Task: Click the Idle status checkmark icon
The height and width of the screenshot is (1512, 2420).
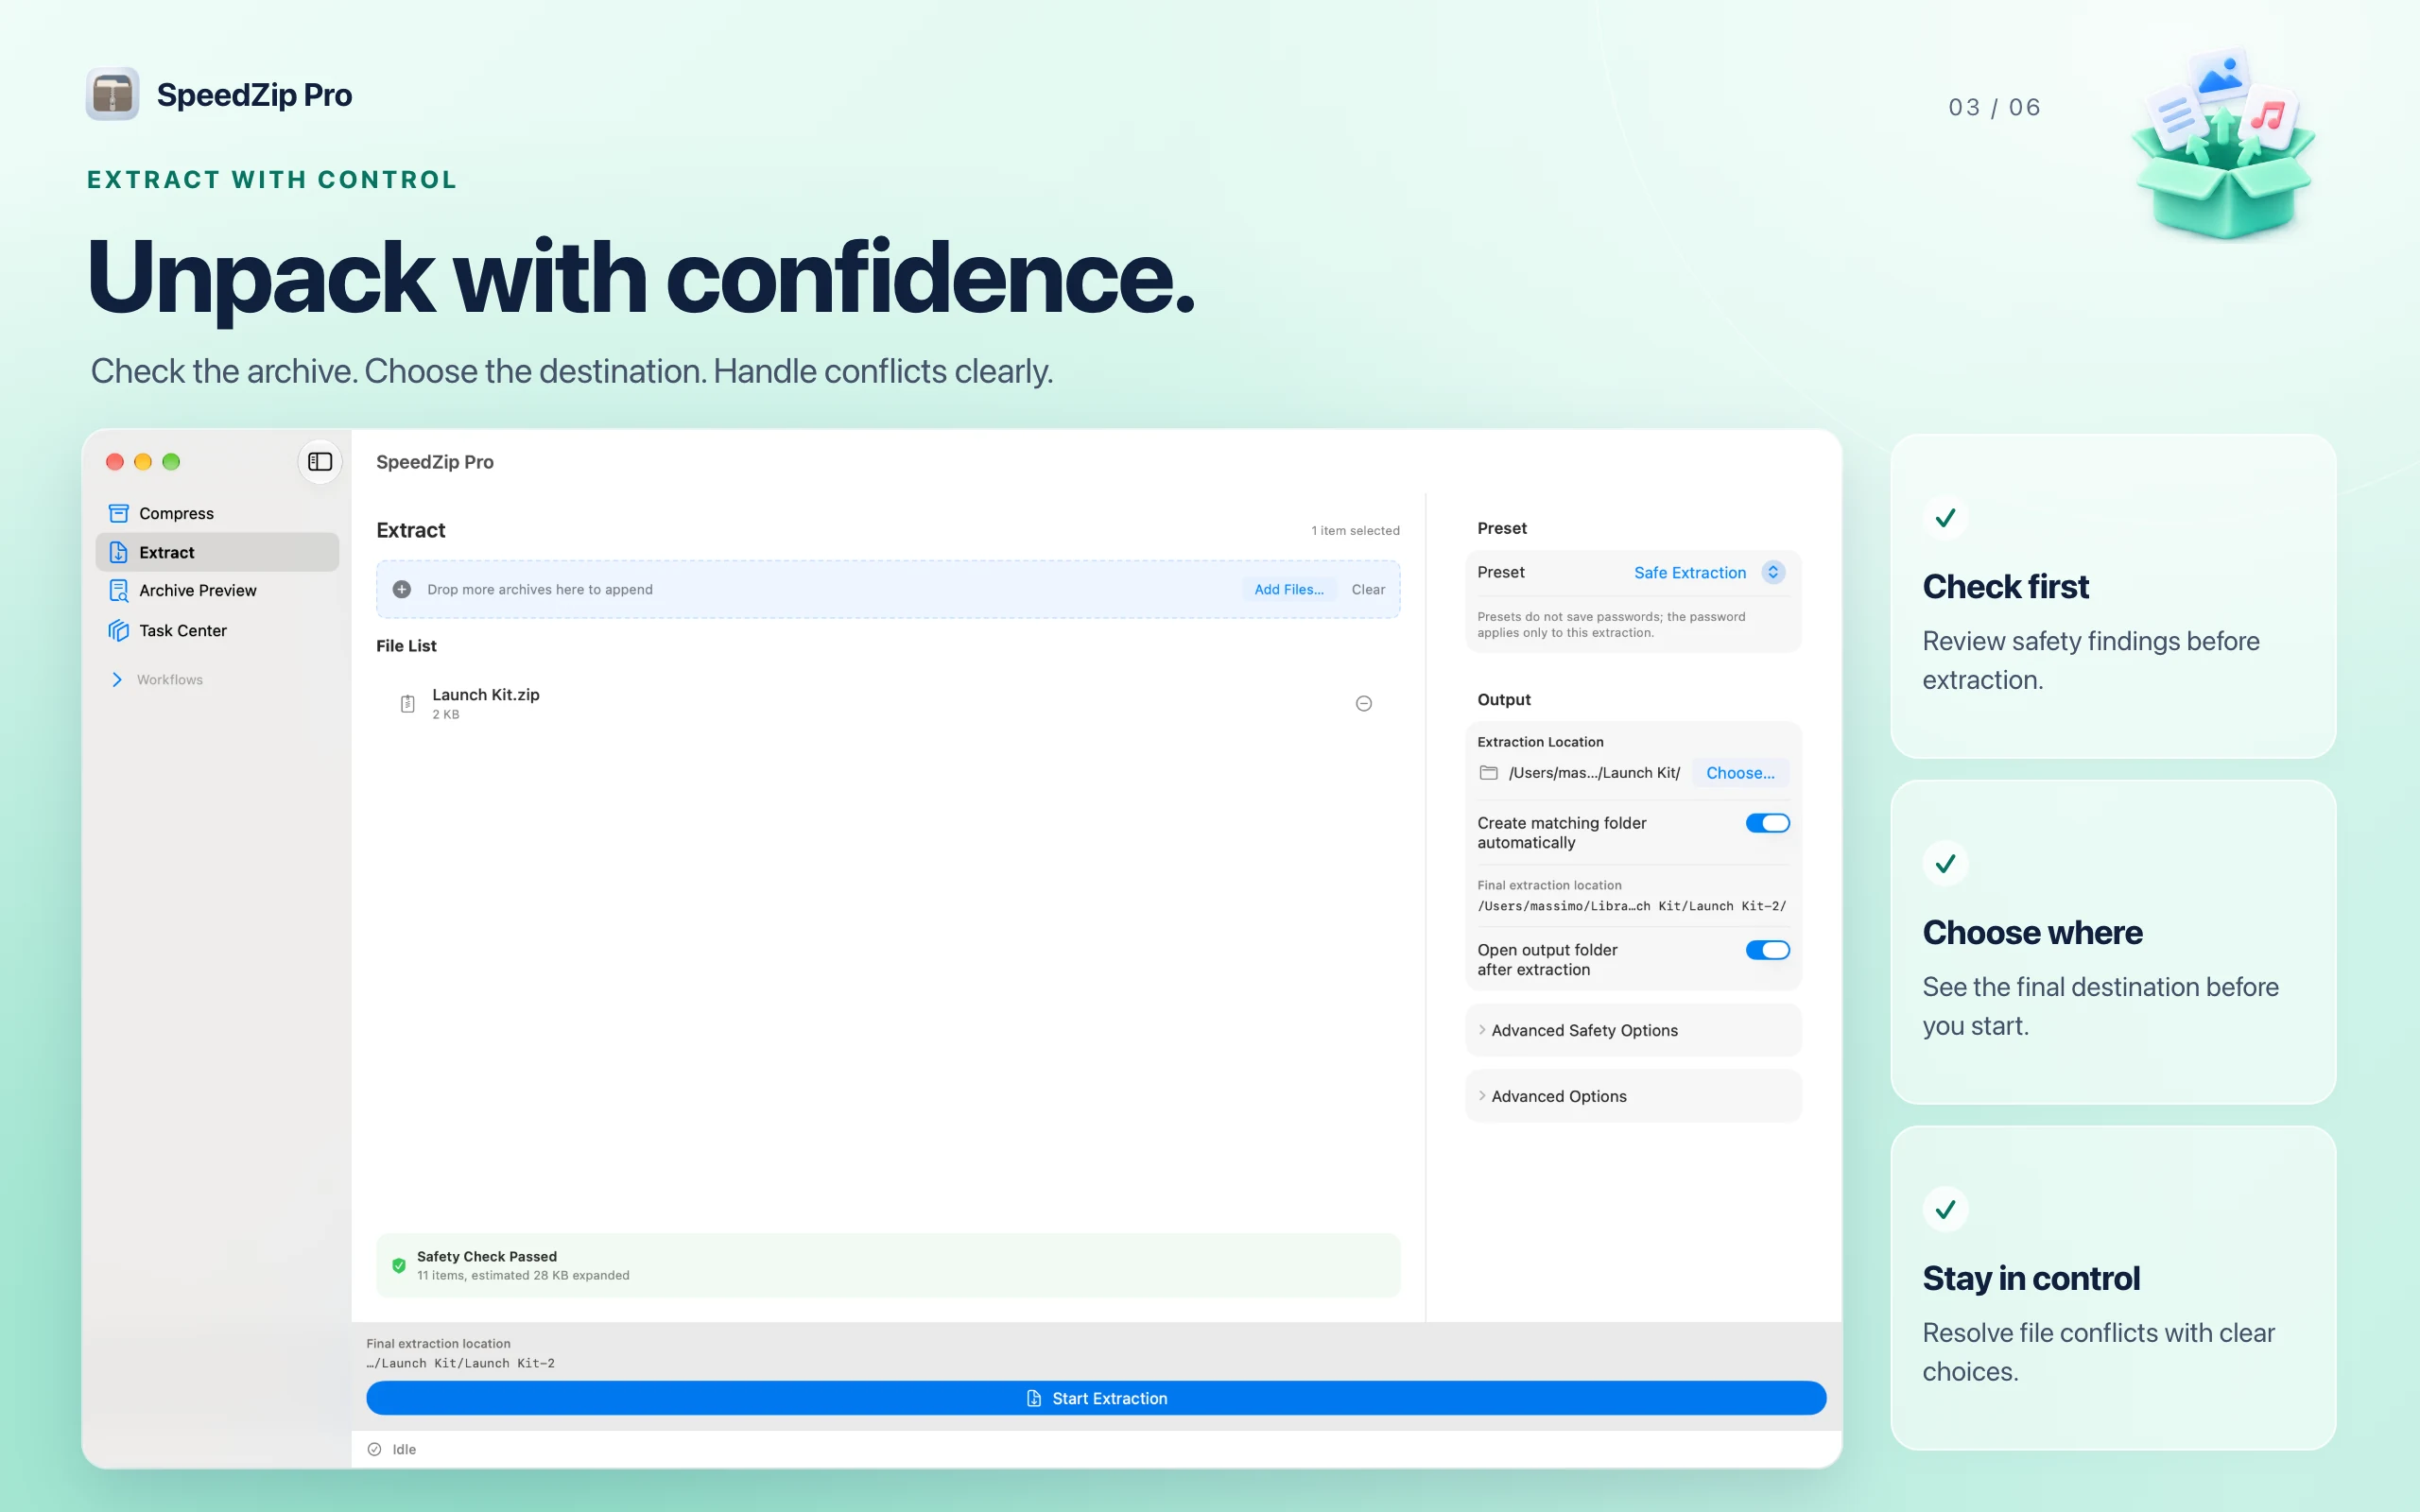Action: (374, 1449)
